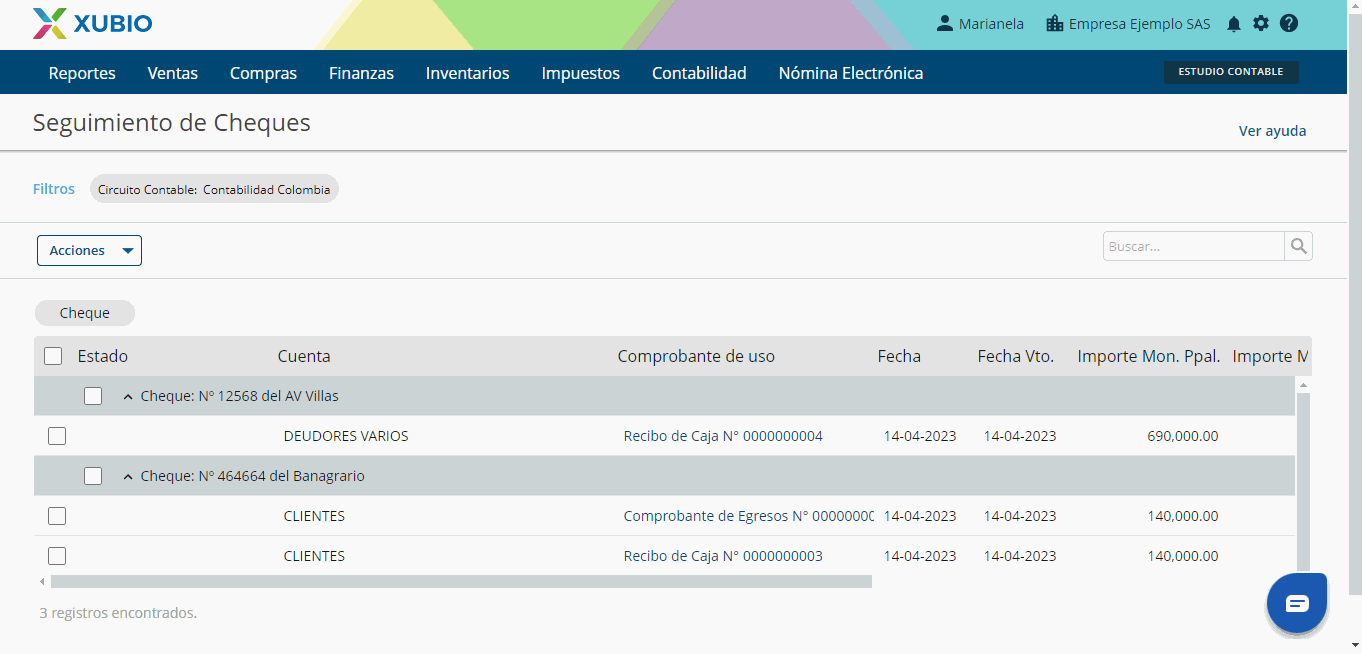This screenshot has height=654, width=1362.
Task: Sort by the Comprobante de uso column header
Action: [x=696, y=356]
